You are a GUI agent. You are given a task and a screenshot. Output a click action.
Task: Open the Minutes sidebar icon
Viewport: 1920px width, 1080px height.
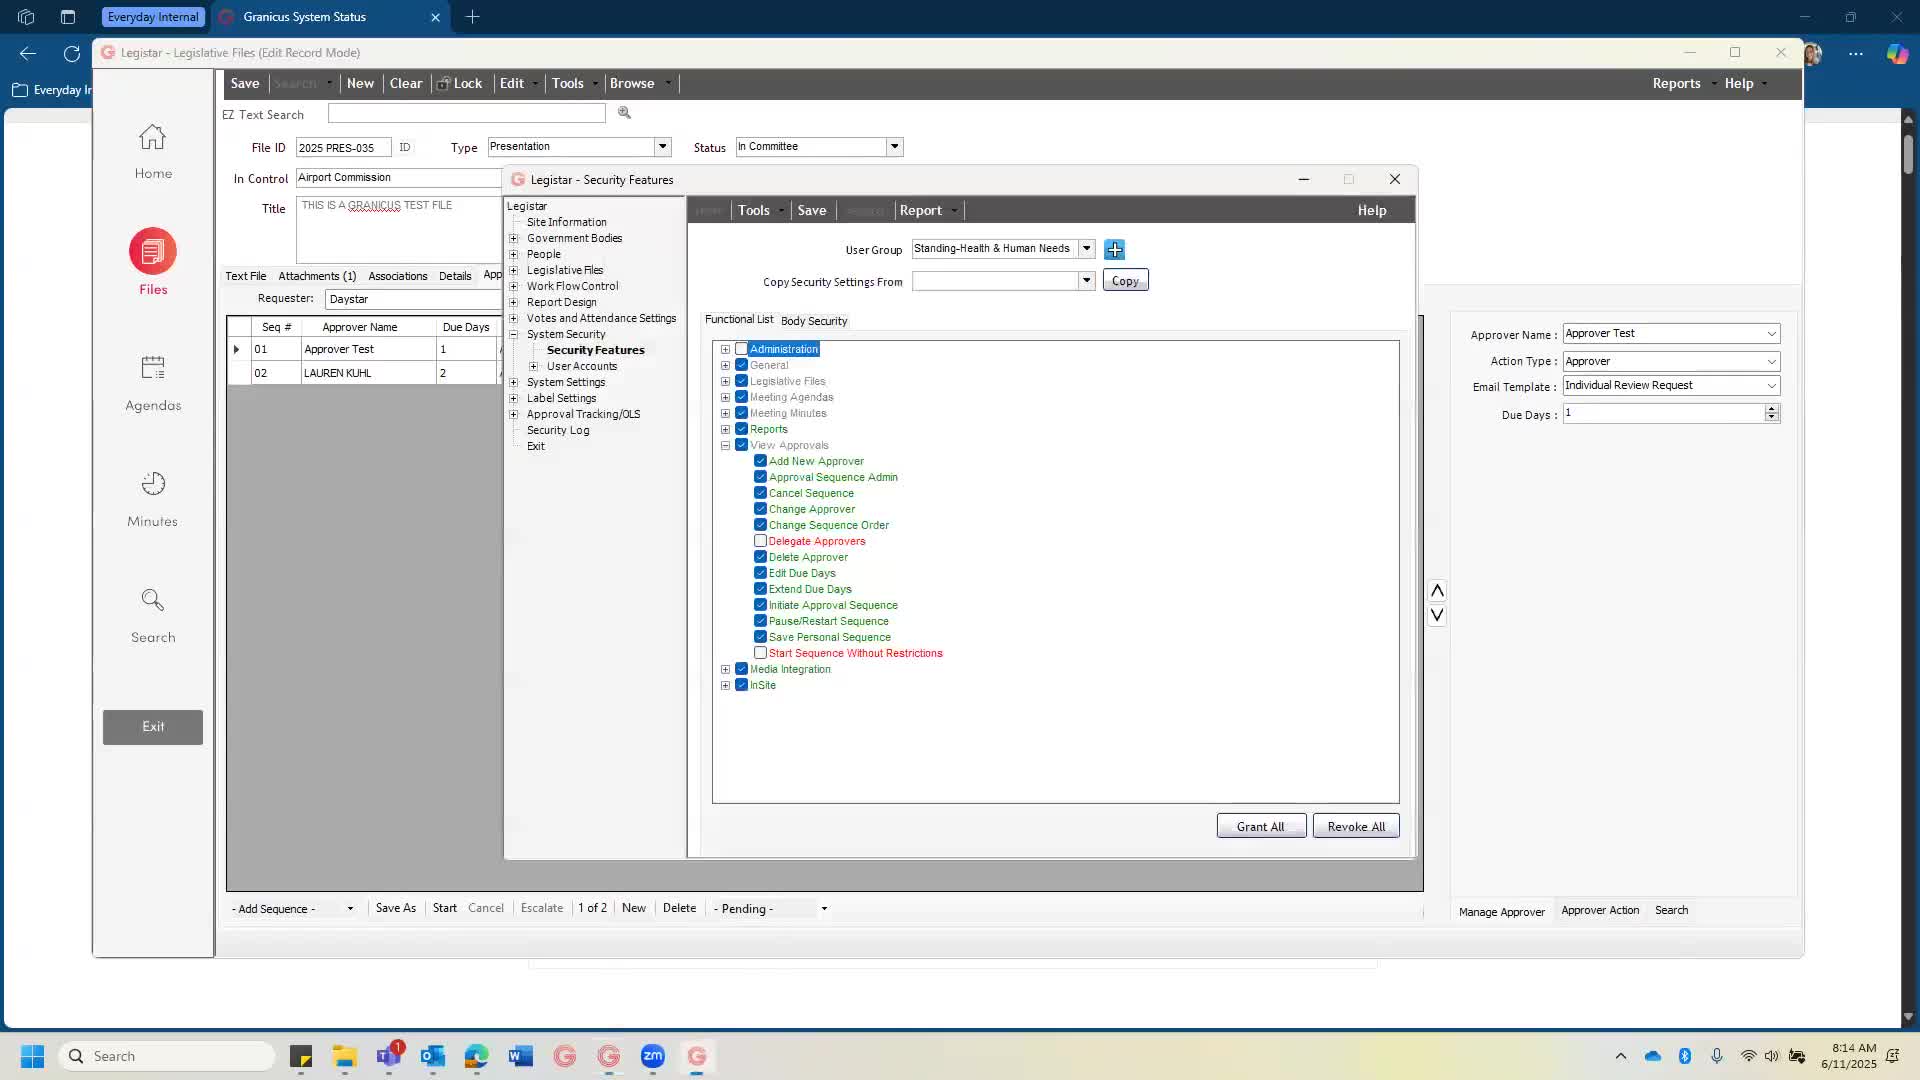pyautogui.click(x=153, y=485)
